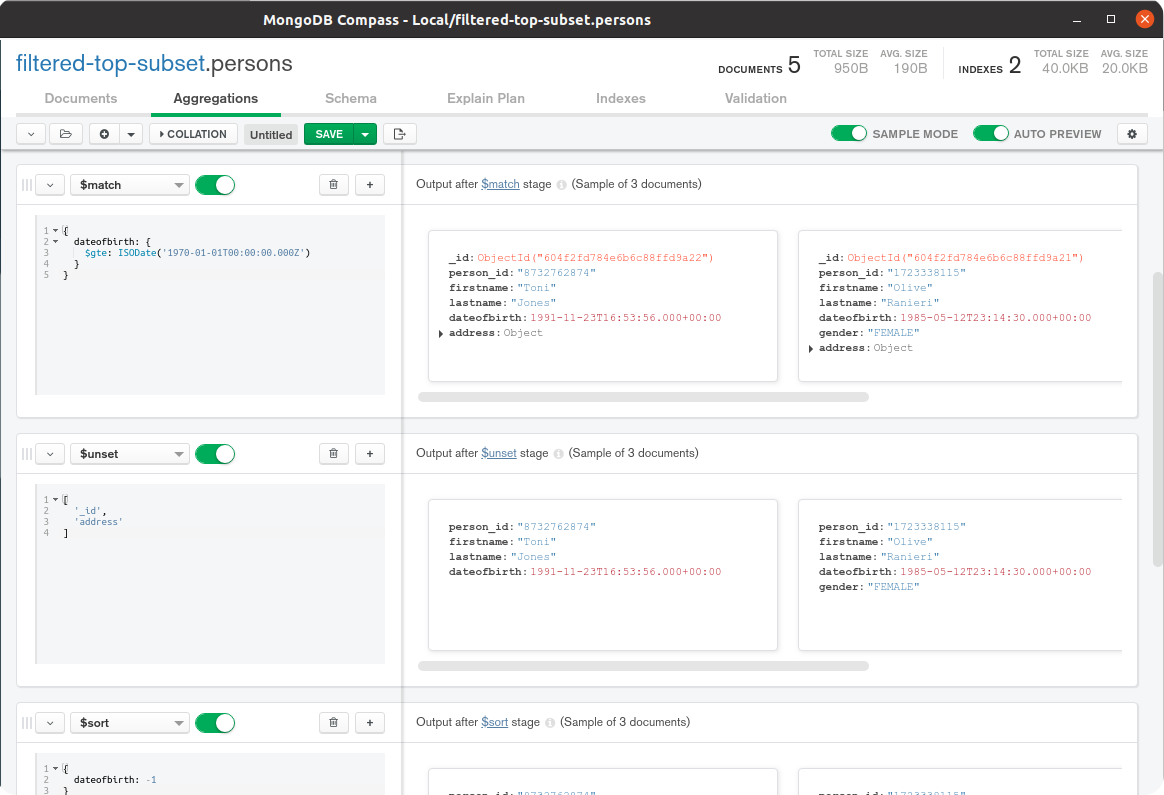Collapse the $sort stage with chevron
Viewport: 1164px width, 795px height.
(x=50, y=722)
